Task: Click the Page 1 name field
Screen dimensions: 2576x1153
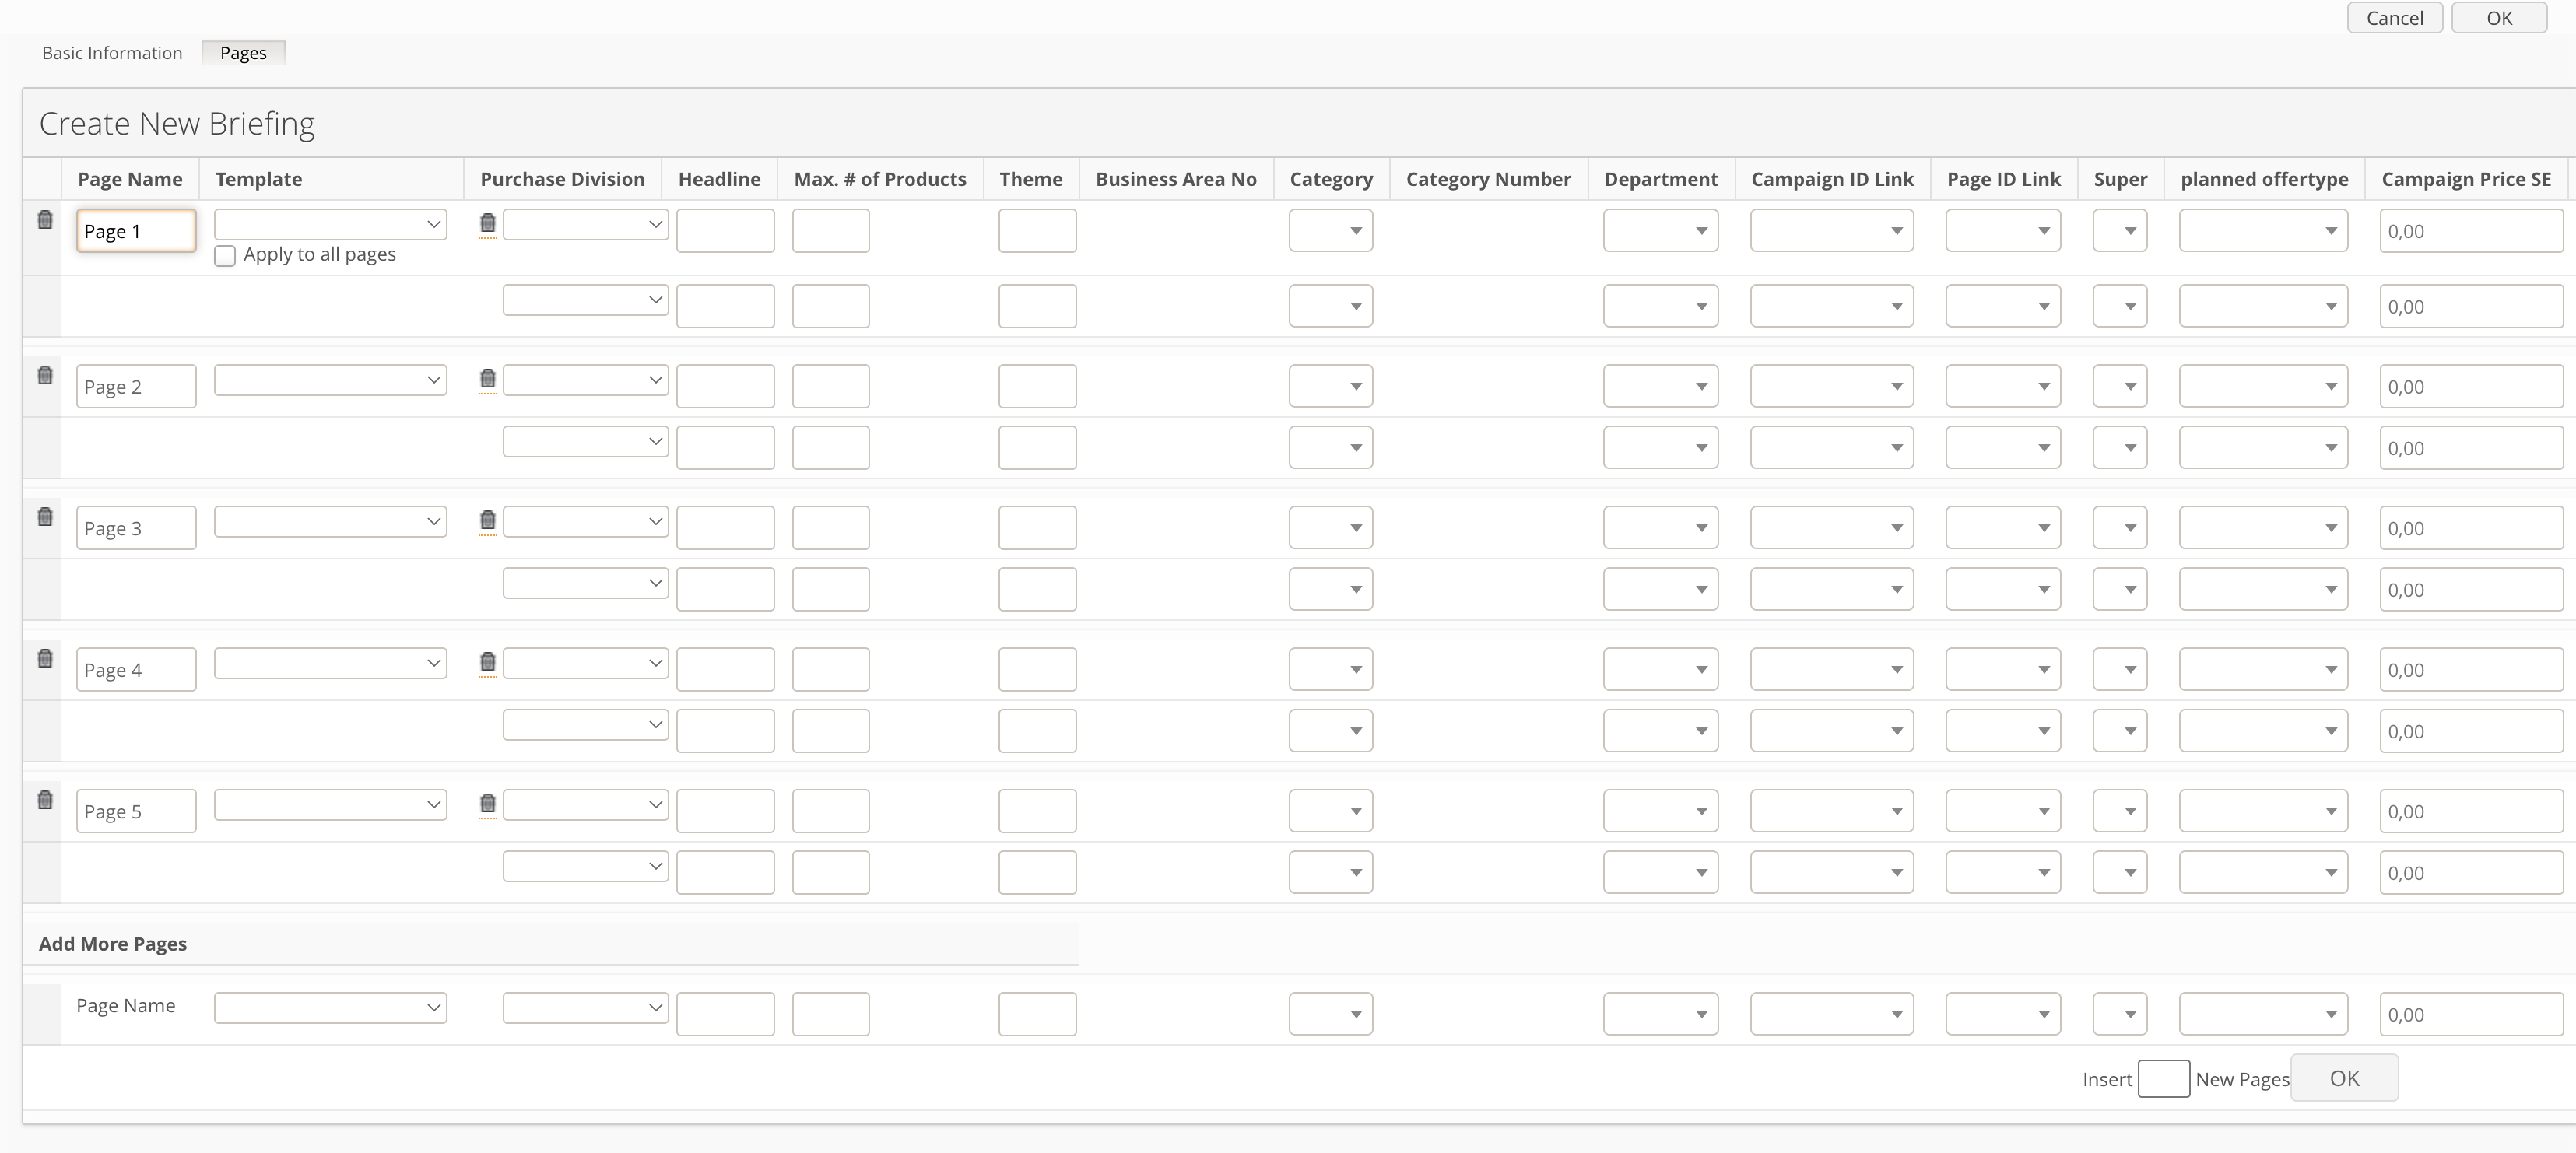Action: 136,231
